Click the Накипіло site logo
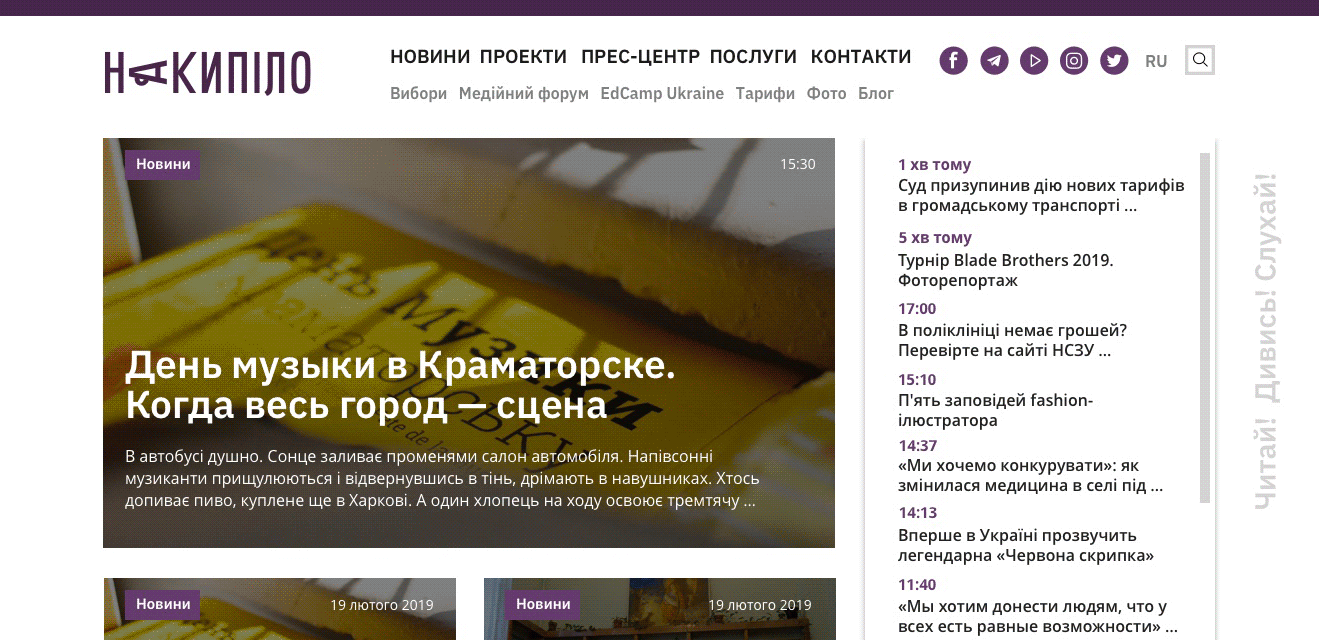The image size is (1319, 640). (x=208, y=73)
